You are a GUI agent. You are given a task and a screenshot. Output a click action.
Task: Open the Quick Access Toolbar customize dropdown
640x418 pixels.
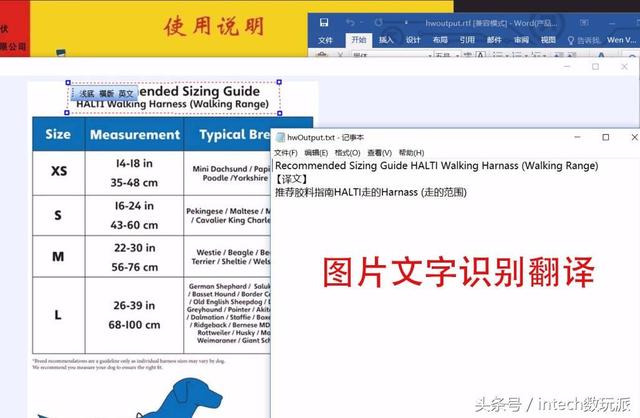click(x=406, y=22)
